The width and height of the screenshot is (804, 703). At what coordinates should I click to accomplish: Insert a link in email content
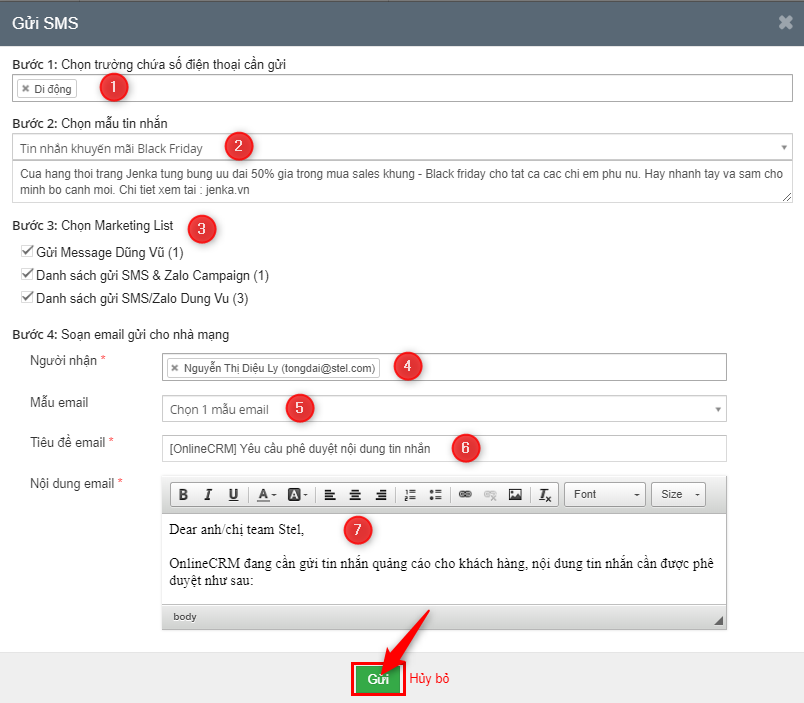pyautogui.click(x=465, y=495)
